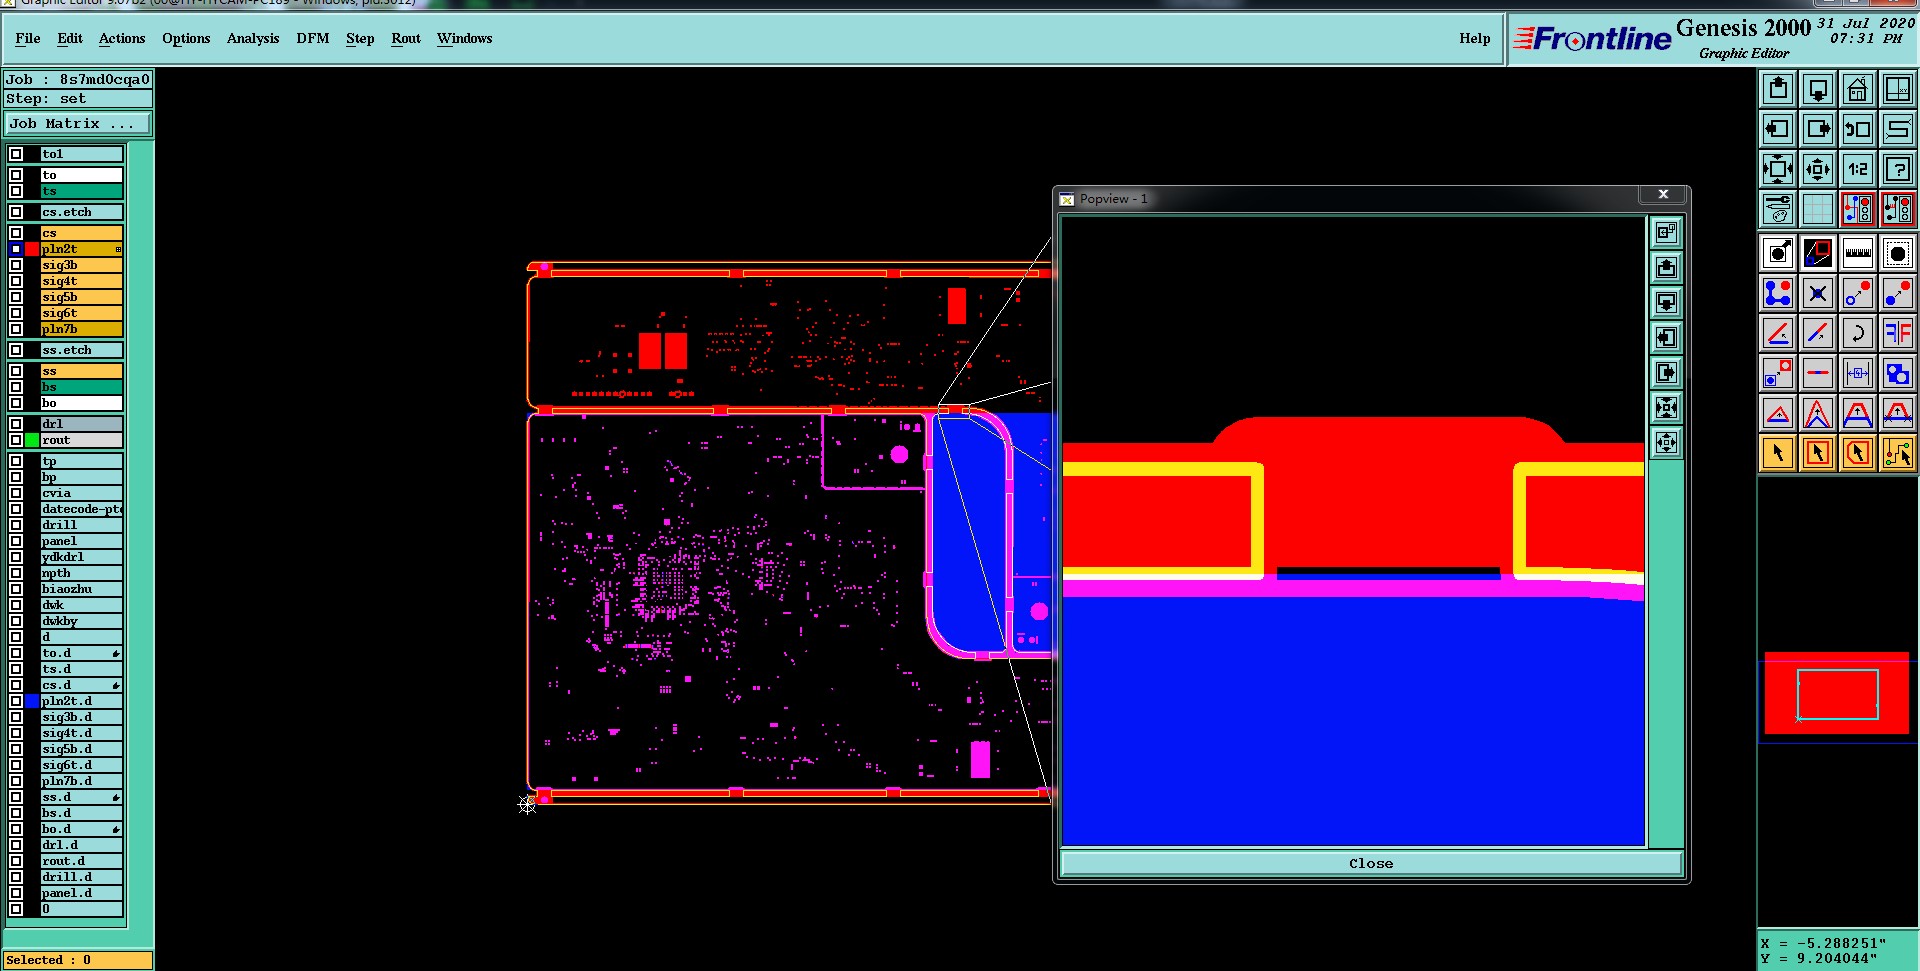Toggle the to1 layer checkbox
Image resolution: width=1920 pixels, height=971 pixels.
(16, 154)
